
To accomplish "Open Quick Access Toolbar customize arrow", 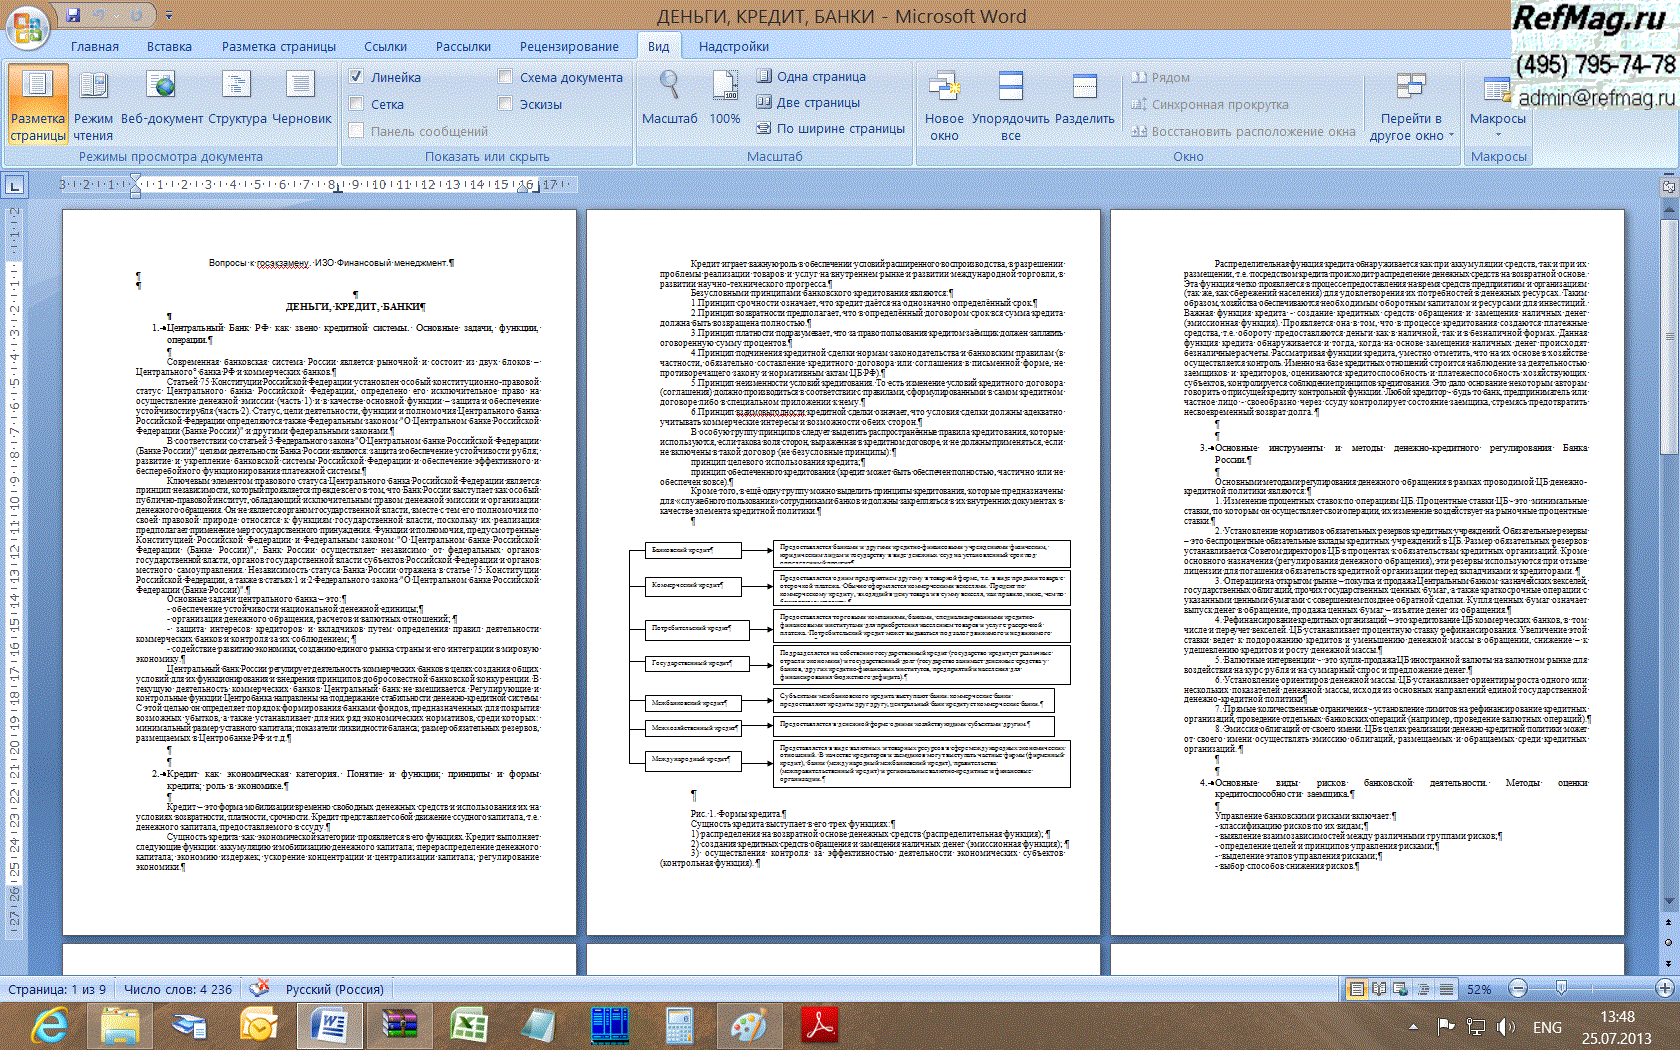I will pyautogui.click(x=169, y=16).
